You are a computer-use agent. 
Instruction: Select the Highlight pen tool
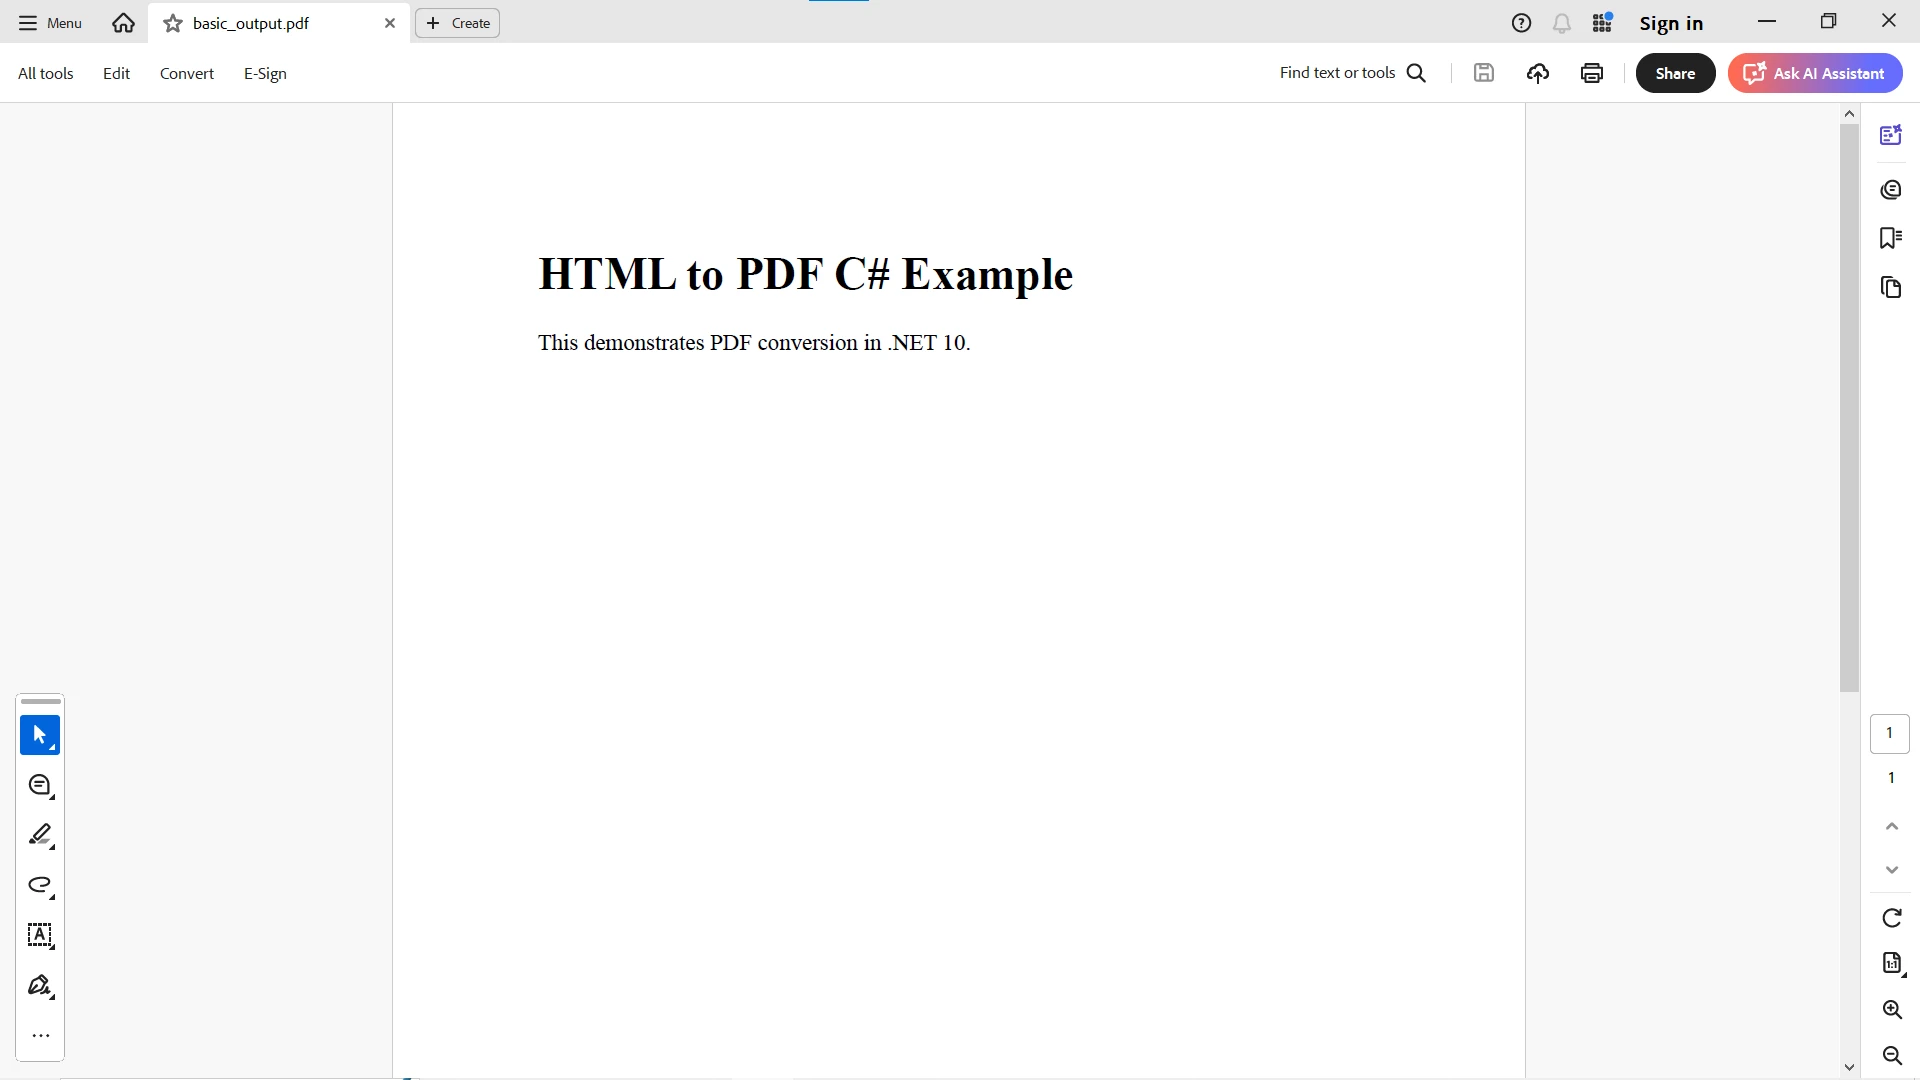40,835
